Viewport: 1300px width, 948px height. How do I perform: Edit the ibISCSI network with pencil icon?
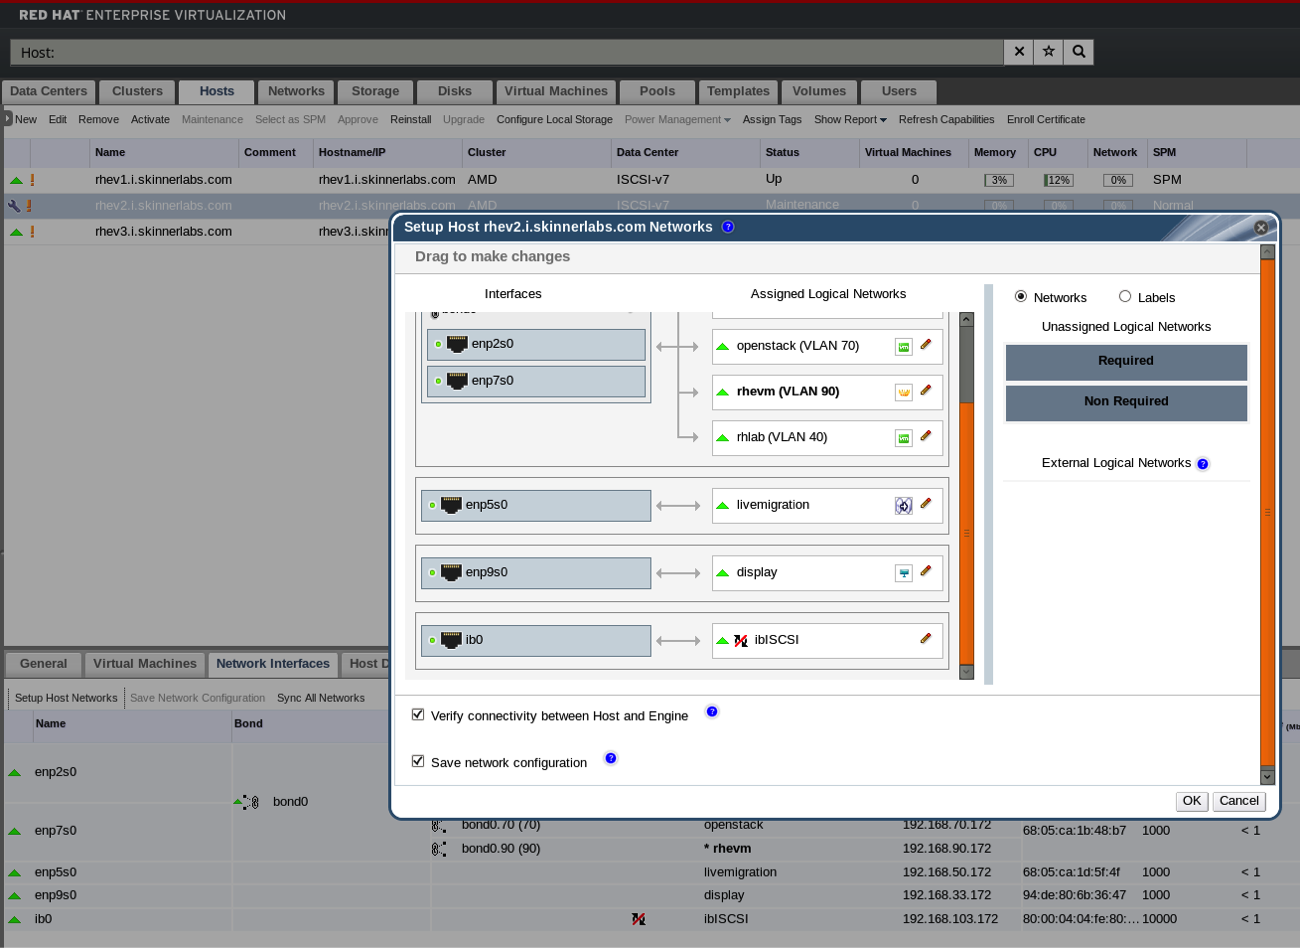coord(926,639)
